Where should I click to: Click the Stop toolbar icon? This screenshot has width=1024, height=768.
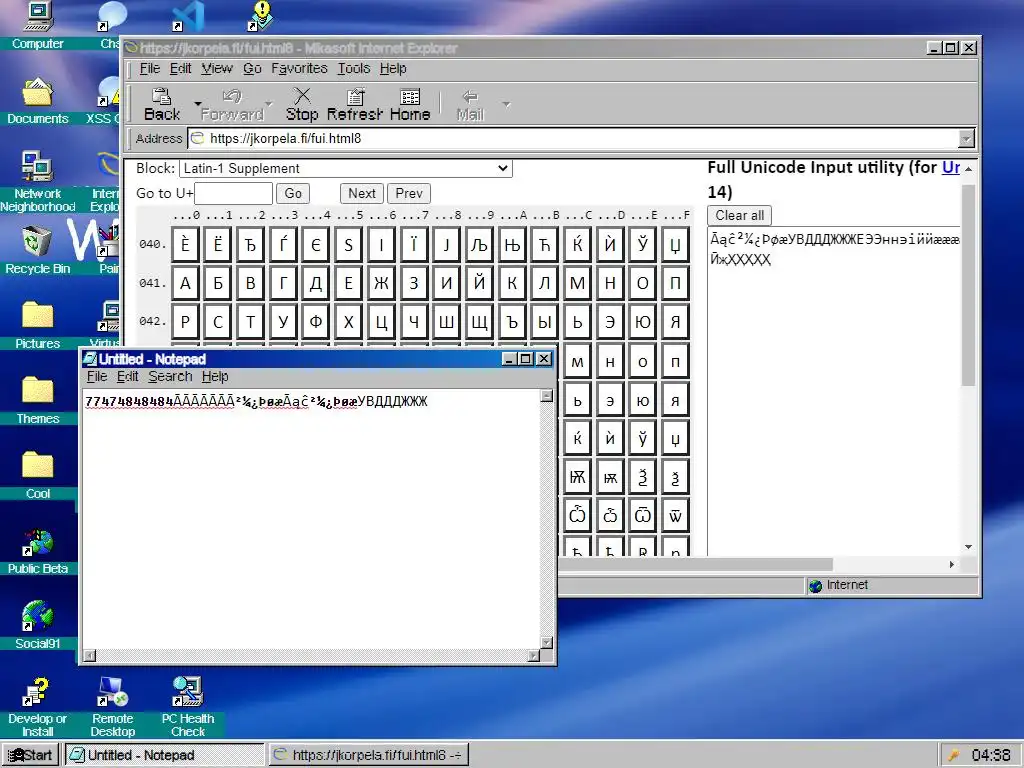[302, 104]
